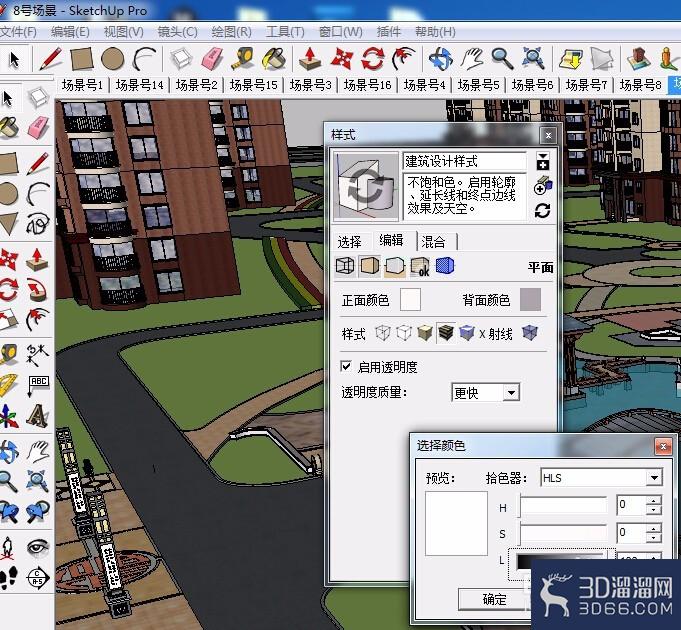The height and width of the screenshot is (630, 681).
Task: Select the Text label ABC tool
Action: tap(38, 386)
